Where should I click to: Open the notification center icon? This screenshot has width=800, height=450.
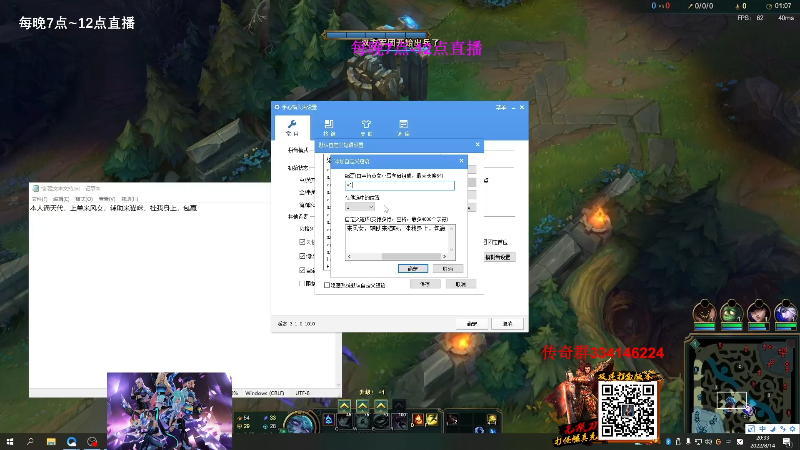point(787,442)
